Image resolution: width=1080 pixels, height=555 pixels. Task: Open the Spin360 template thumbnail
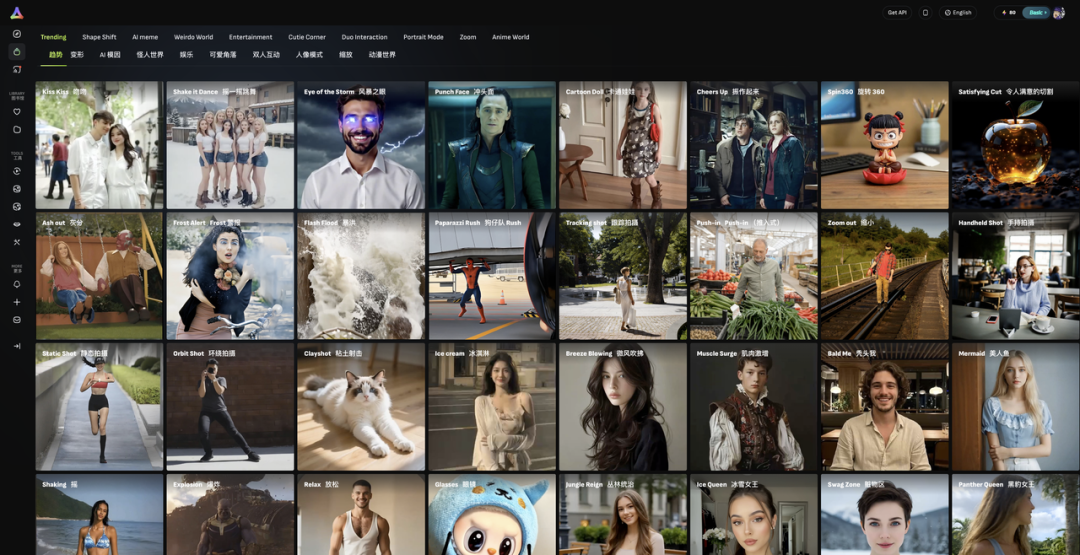pyautogui.click(x=884, y=145)
